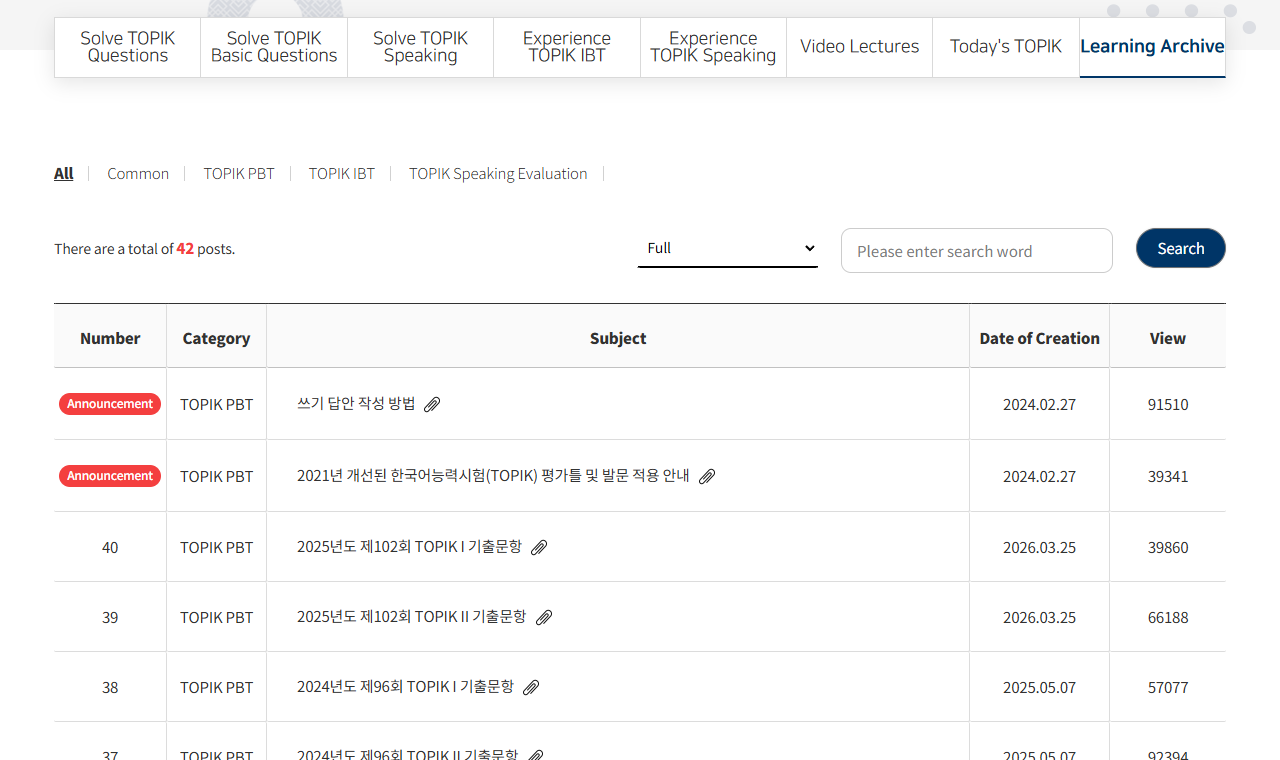The width and height of the screenshot is (1280, 760).
Task: Click Announcement badge on 2021년 개선된 row
Action: pyautogui.click(x=110, y=476)
